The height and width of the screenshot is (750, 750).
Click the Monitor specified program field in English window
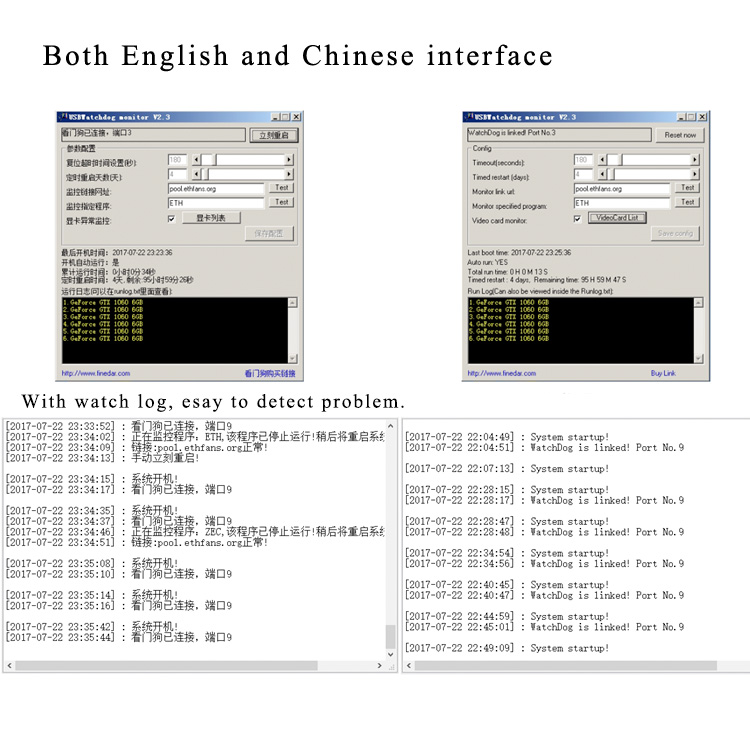(x=621, y=203)
